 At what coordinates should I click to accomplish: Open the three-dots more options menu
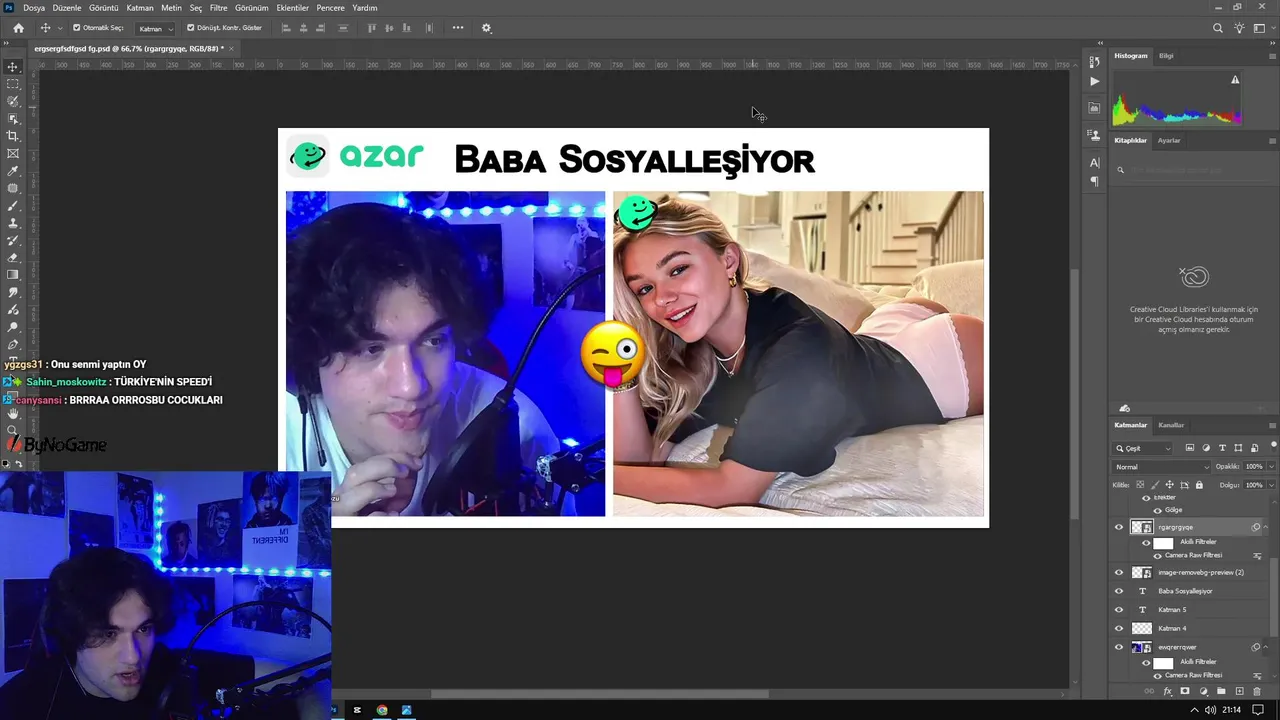click(458, 28)
